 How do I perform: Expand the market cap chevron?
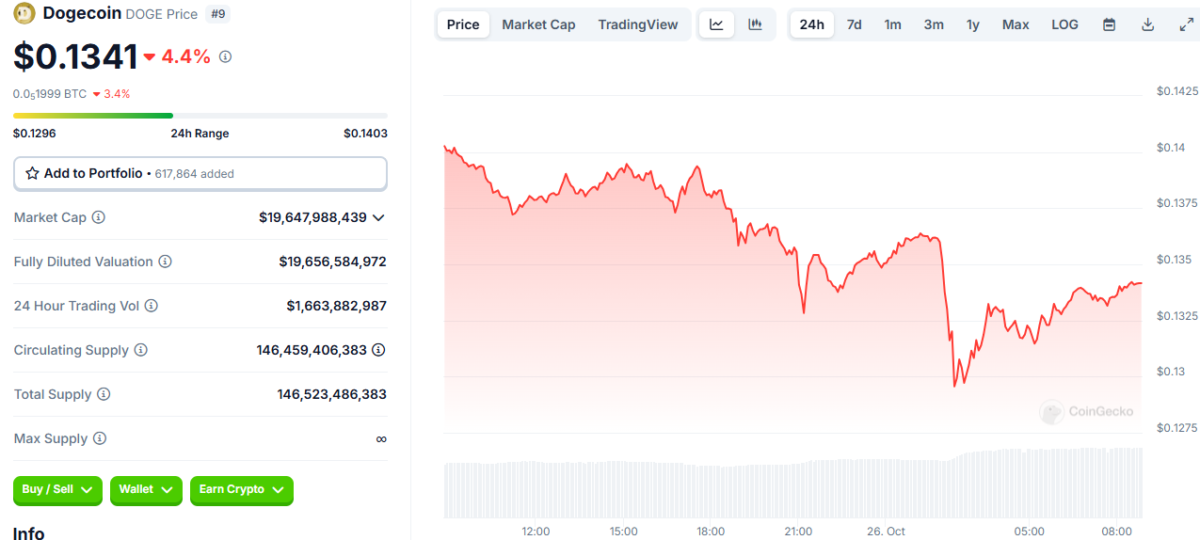(379, 217)
